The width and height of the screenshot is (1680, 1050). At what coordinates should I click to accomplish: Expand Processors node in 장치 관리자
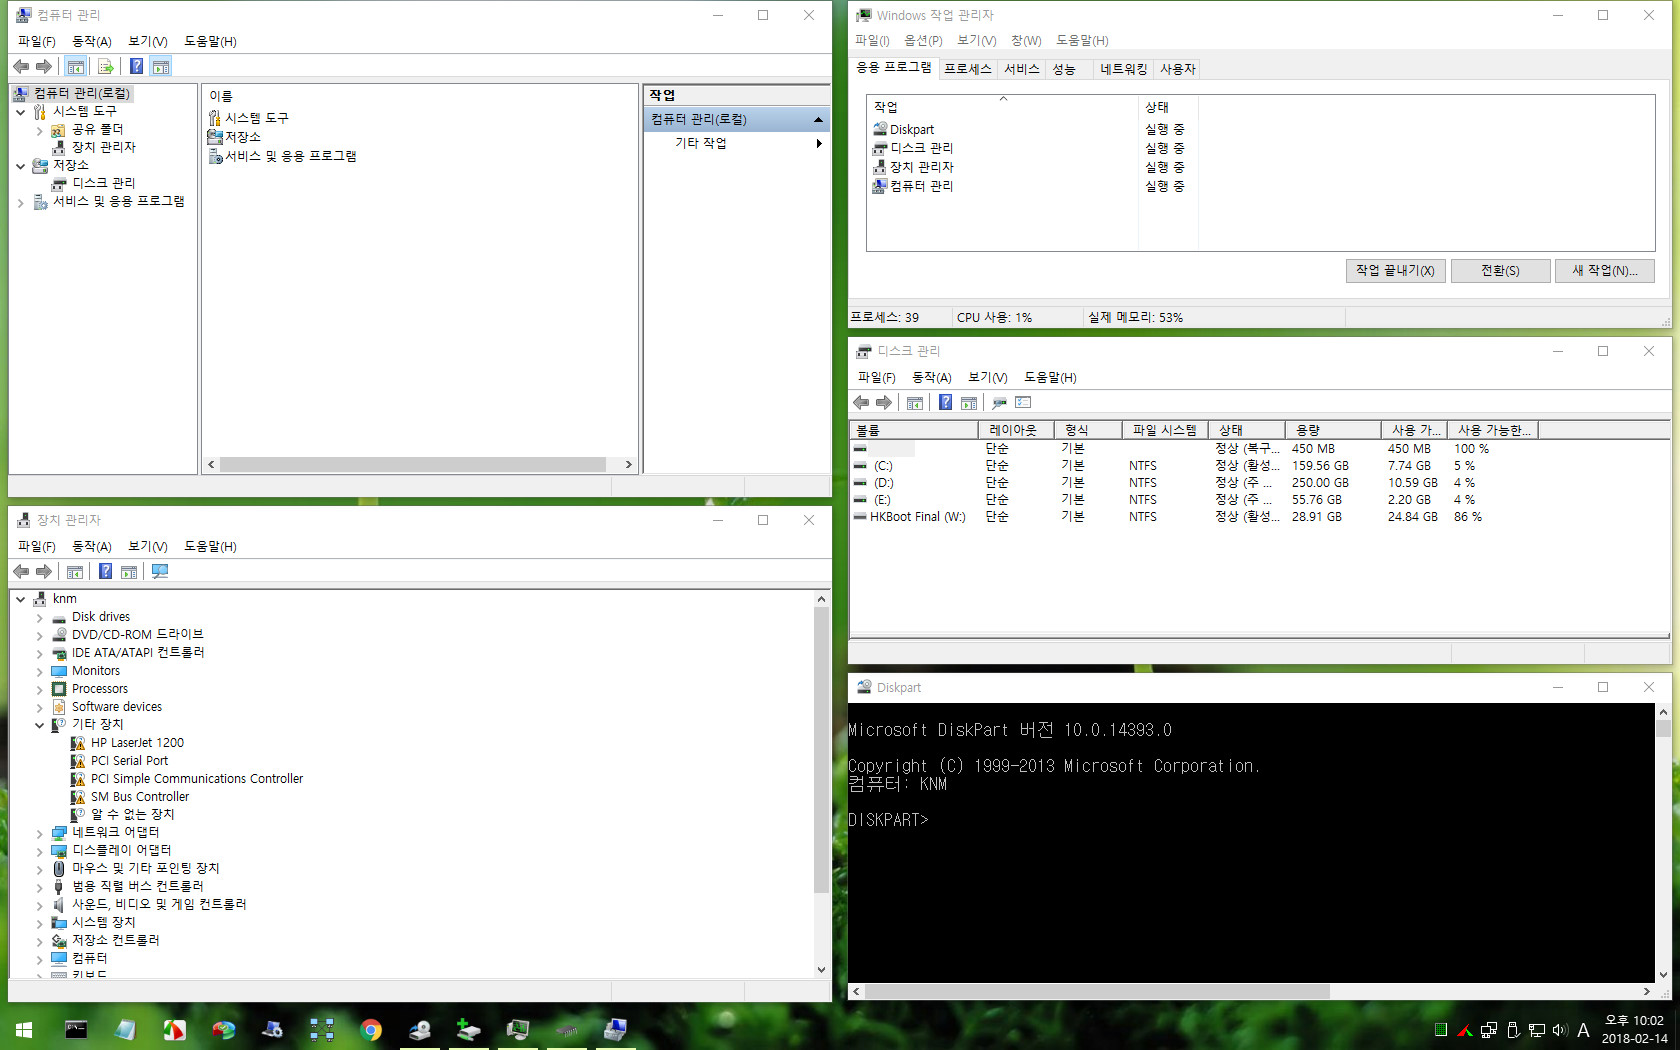pos(39,690)
